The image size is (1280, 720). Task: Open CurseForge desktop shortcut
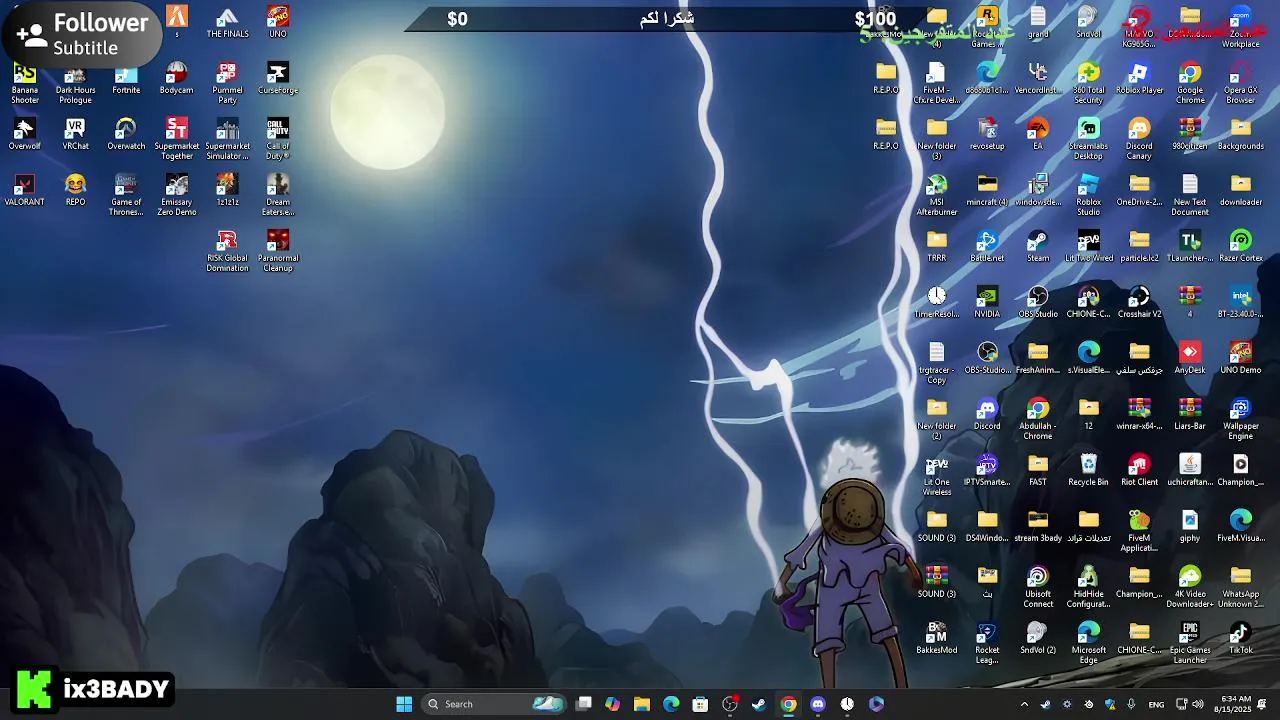278,79
